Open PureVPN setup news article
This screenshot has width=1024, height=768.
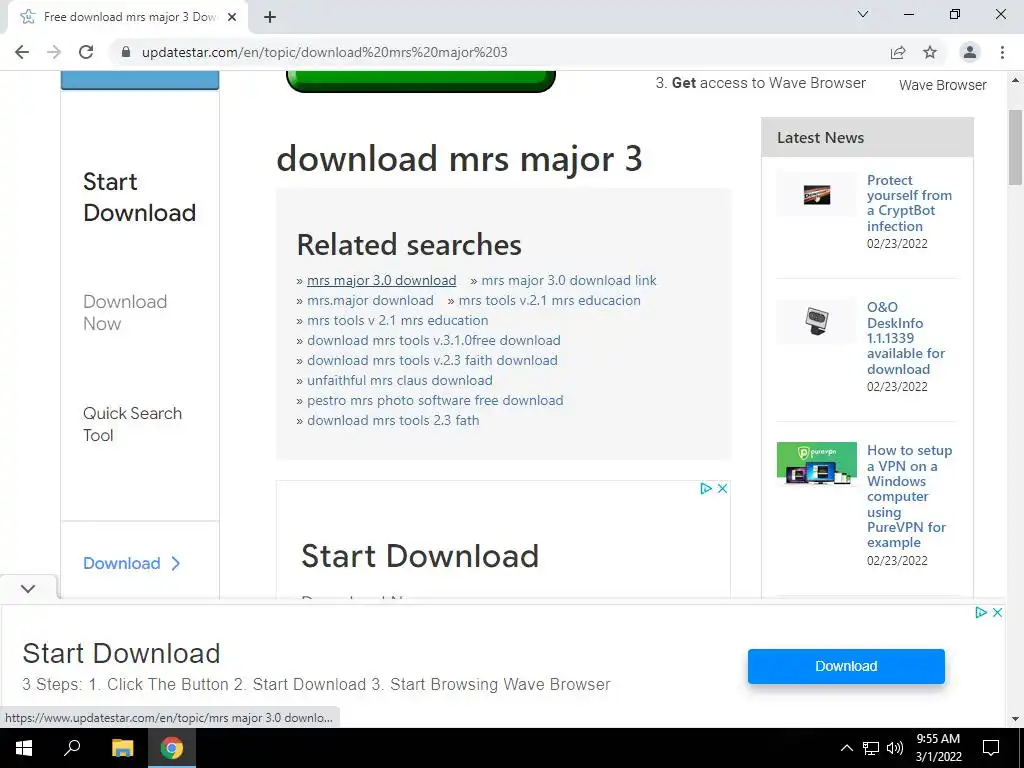[x=909, y=496]
